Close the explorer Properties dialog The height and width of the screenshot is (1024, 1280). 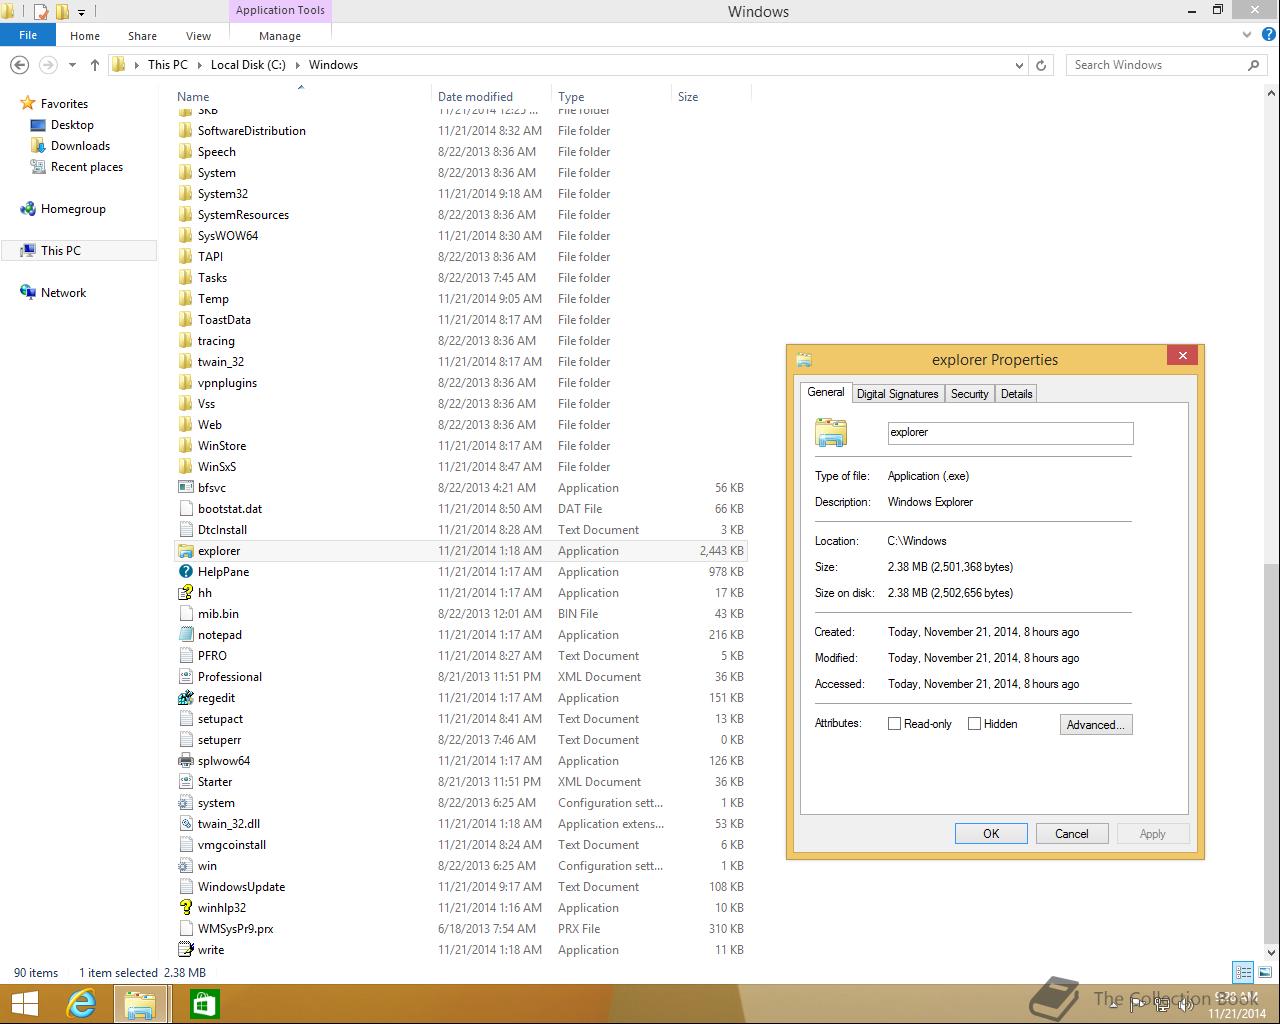[x=1182, y=356]
